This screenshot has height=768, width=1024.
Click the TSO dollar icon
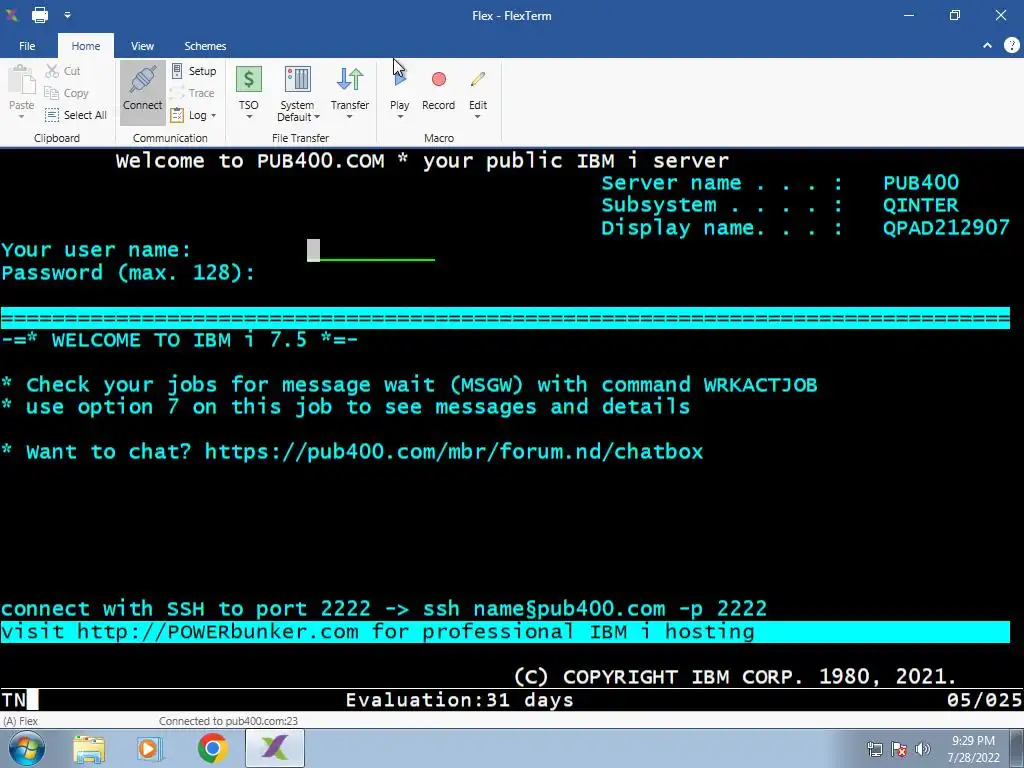tap(249, 80)
